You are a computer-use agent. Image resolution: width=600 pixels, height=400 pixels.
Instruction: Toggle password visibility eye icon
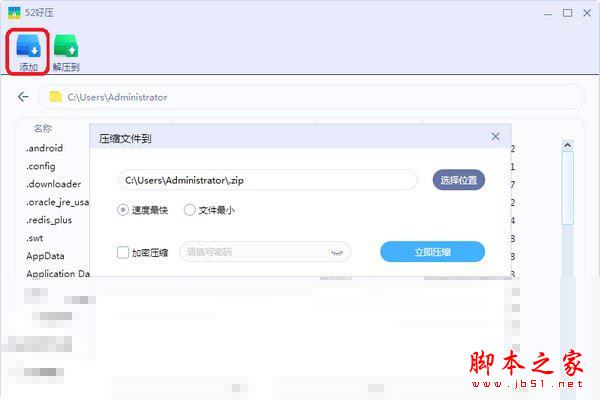pyautogui.click(x=337, y=252)
